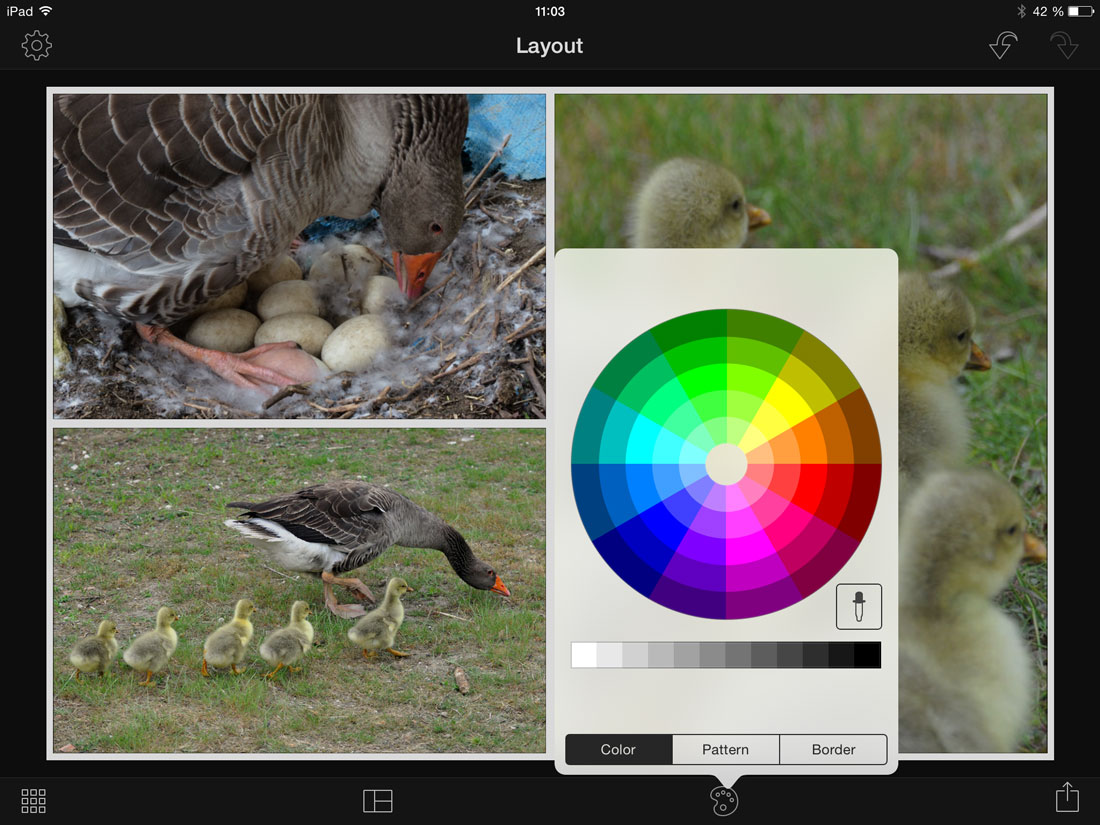
Task: Undo the last change
Action: tap(1003, 46)
